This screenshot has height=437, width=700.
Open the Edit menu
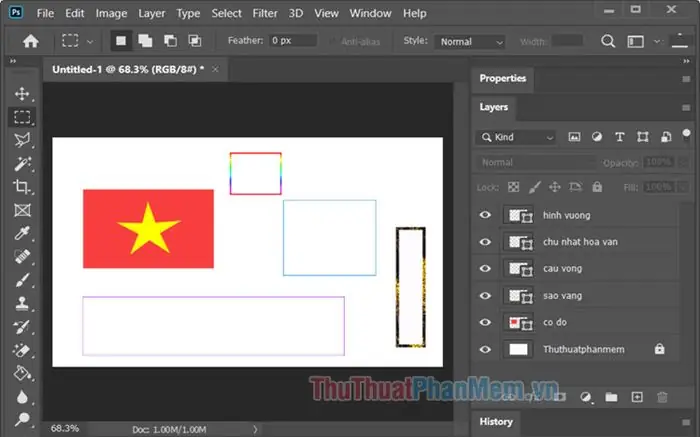click(75, 13)
